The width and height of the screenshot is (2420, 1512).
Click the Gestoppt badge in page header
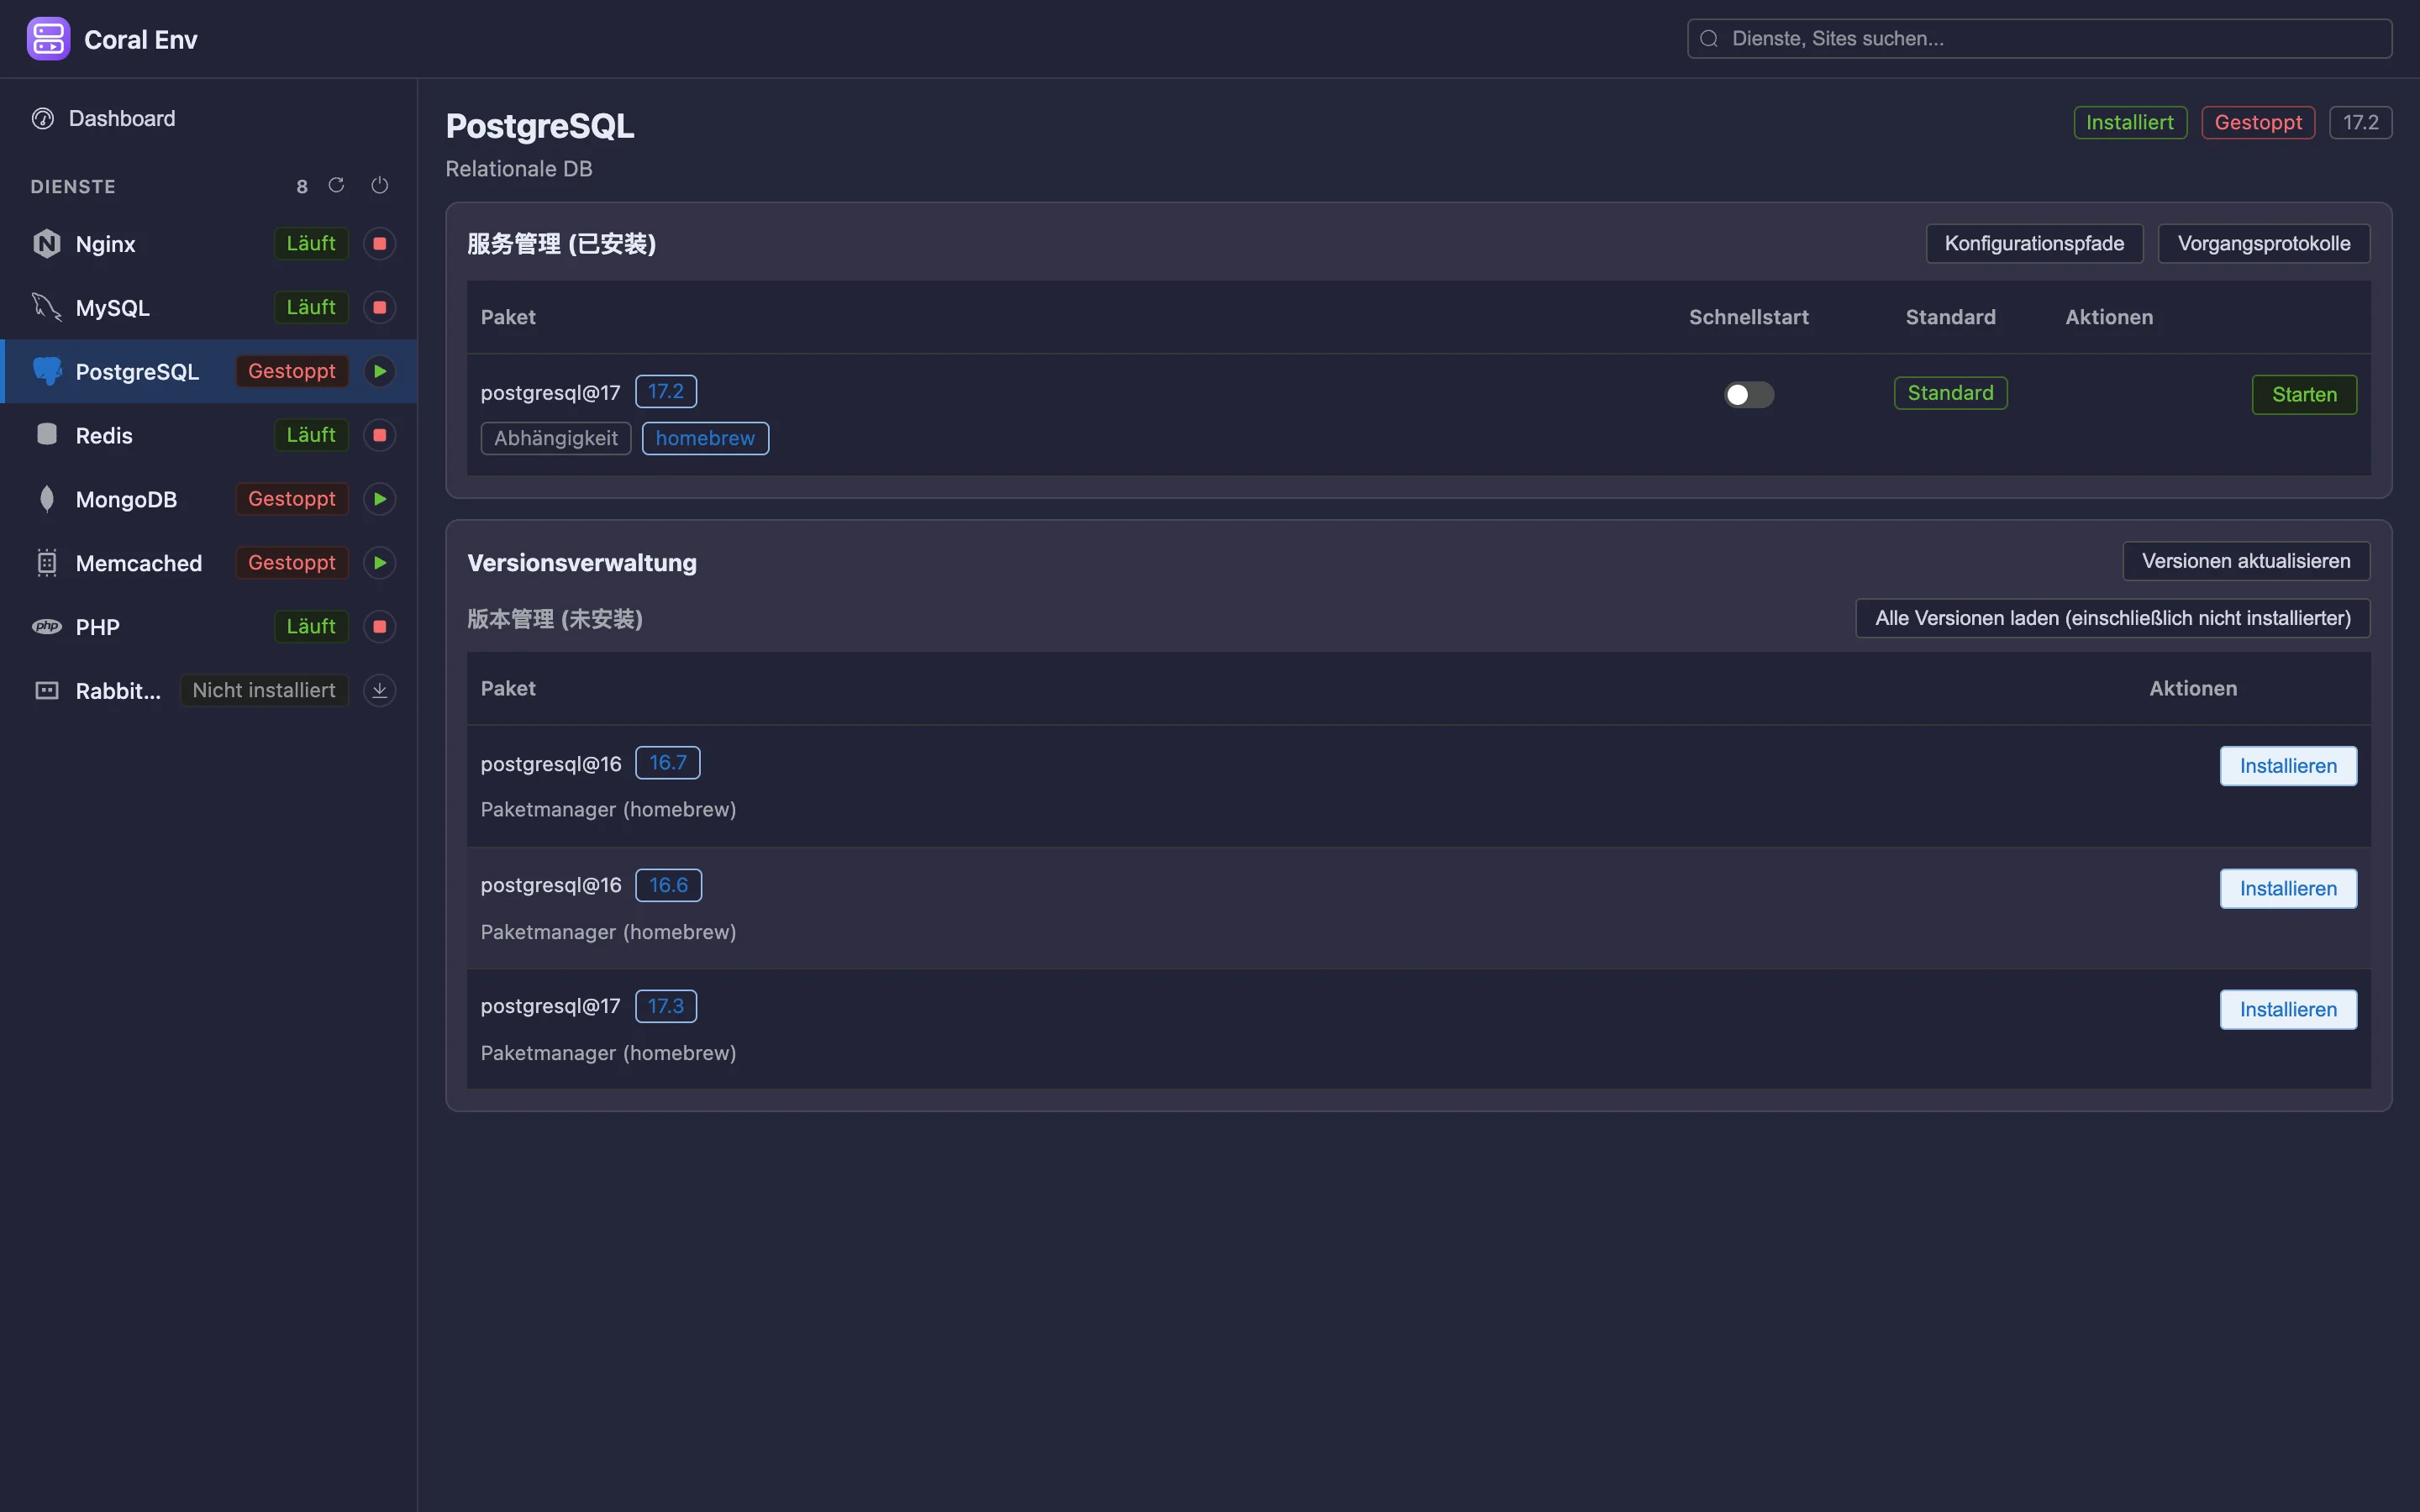pyautogui.click(x=2258, y=122)
